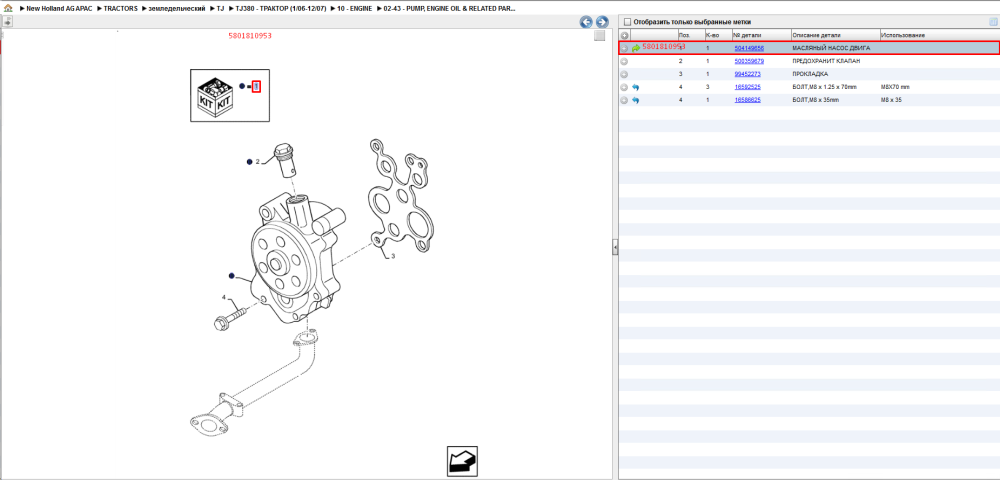Sort by the 'К-во' column header

click(x=717, y=35)
